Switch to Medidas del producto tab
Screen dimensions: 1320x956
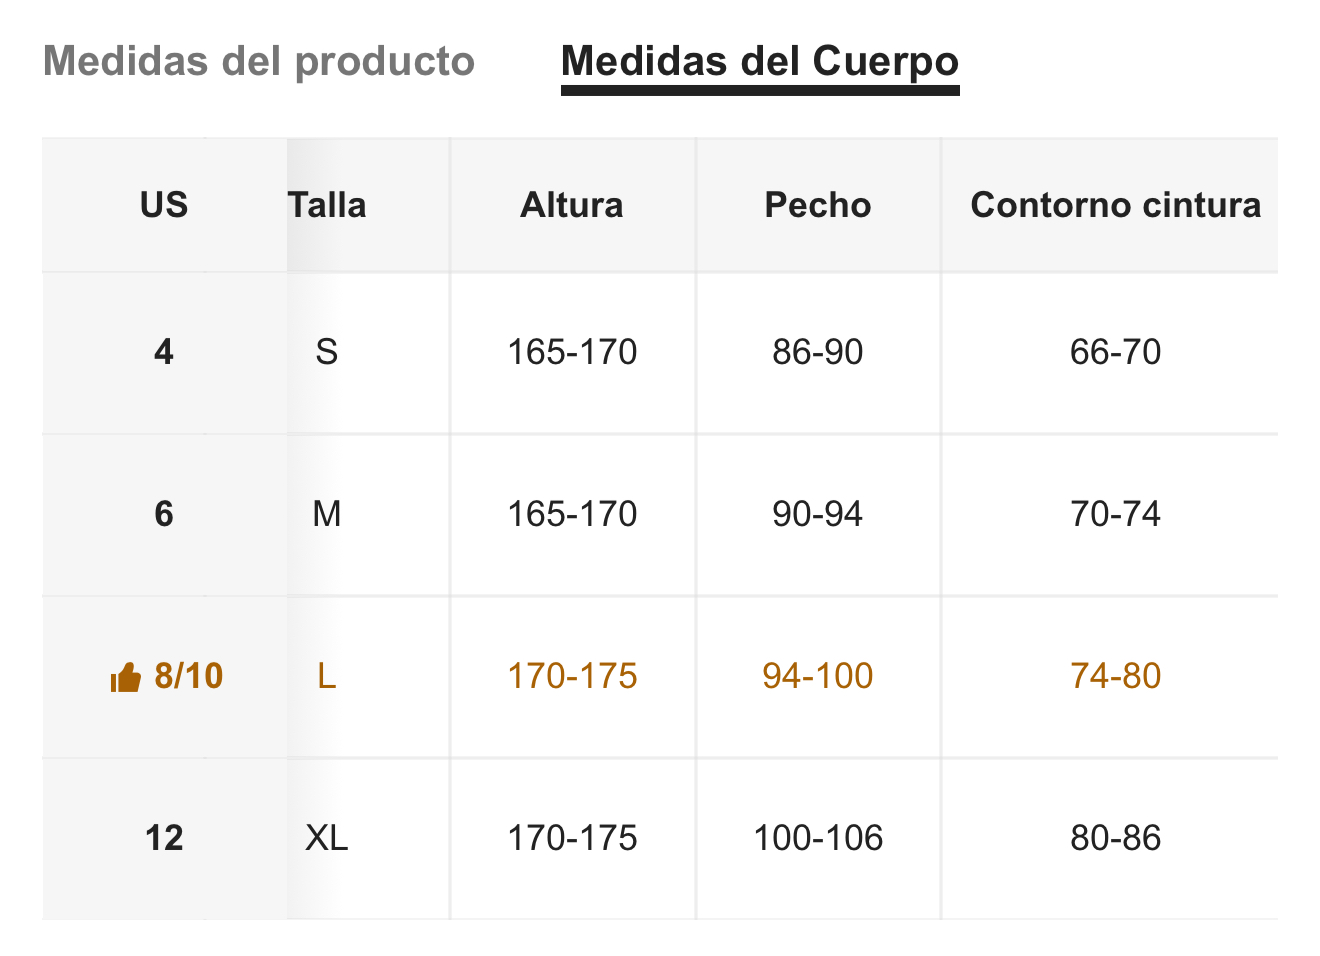coord(259,61)
